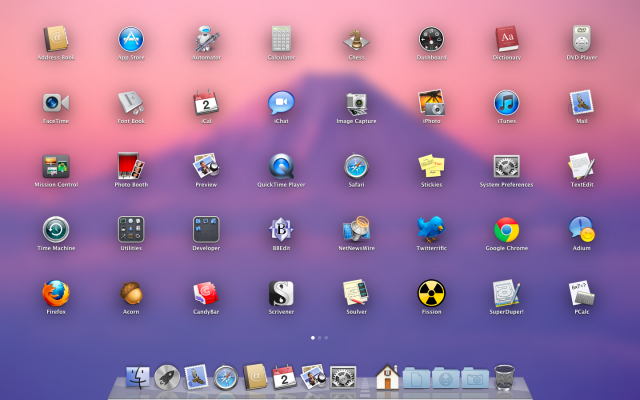
Task: Open Firefox
Action: pos(56,293)
